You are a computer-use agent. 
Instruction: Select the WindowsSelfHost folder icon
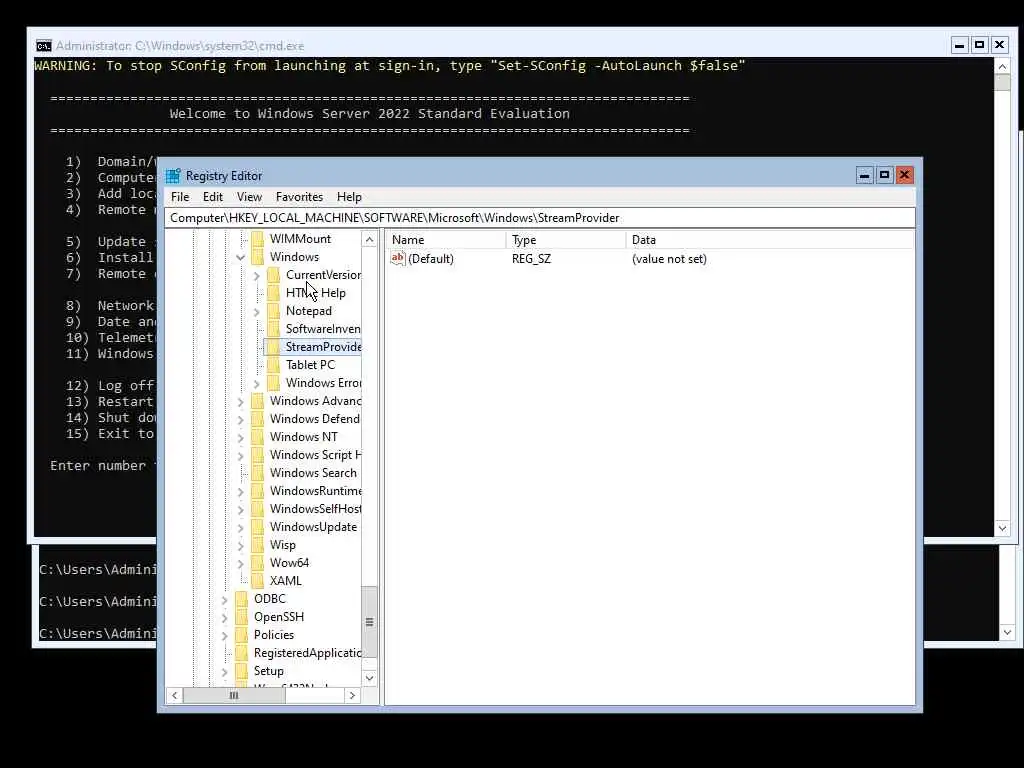coord(258,508)
